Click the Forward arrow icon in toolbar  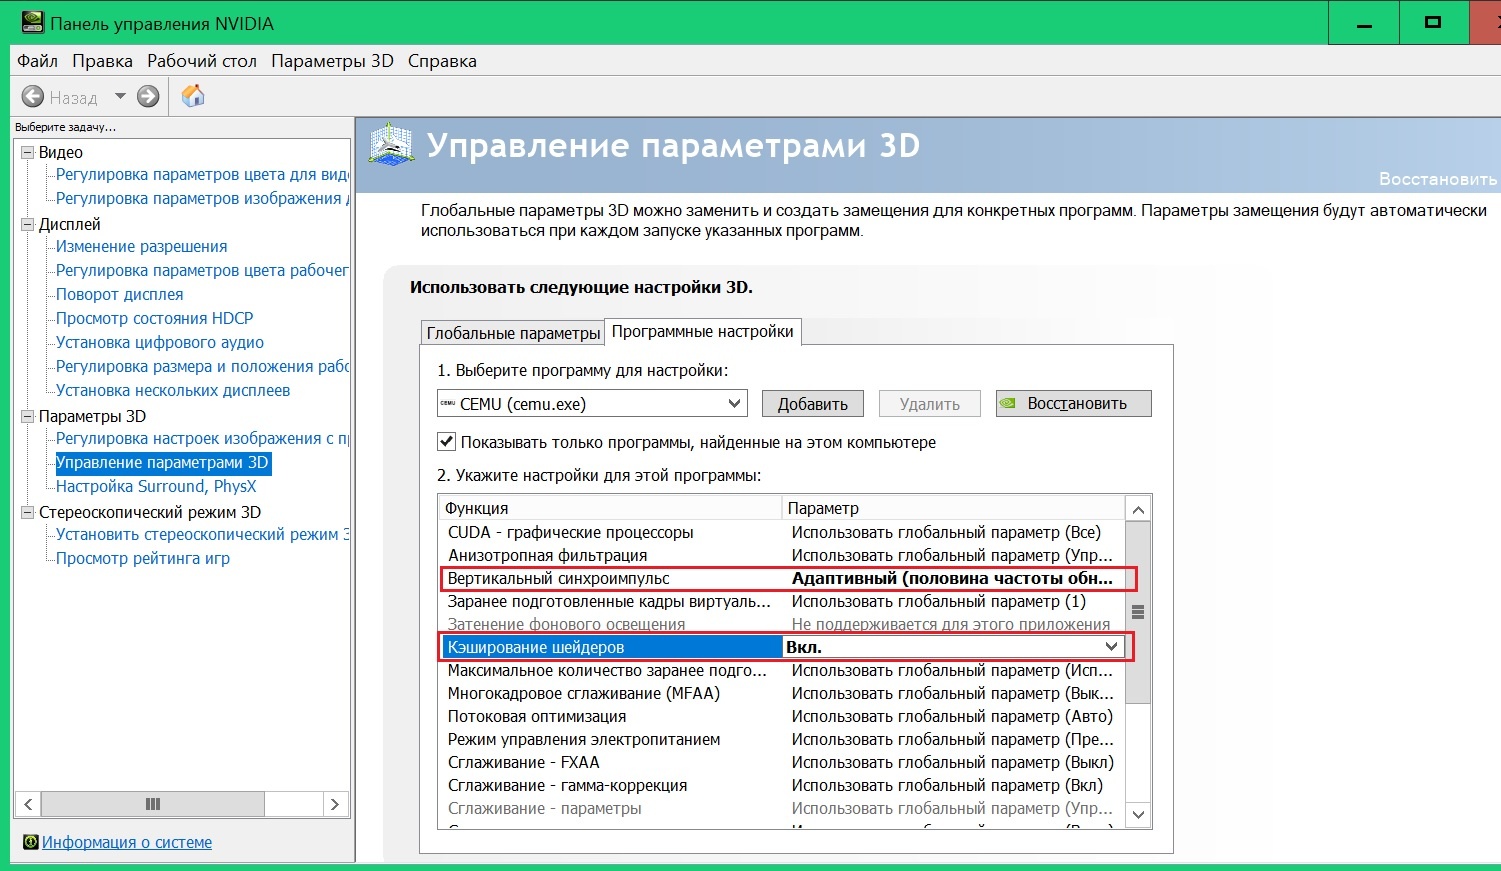coord(148,97)
